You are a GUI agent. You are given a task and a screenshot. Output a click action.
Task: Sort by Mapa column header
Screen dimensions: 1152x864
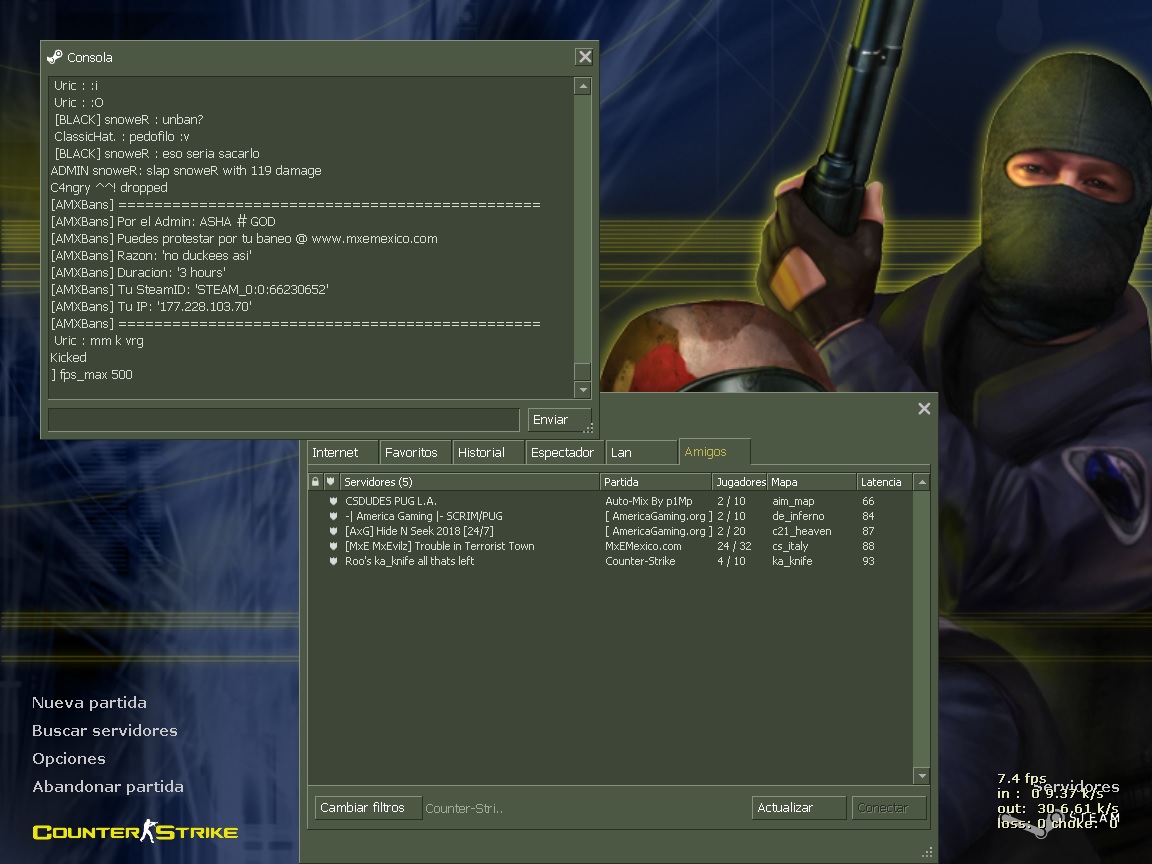click(812, 482)
